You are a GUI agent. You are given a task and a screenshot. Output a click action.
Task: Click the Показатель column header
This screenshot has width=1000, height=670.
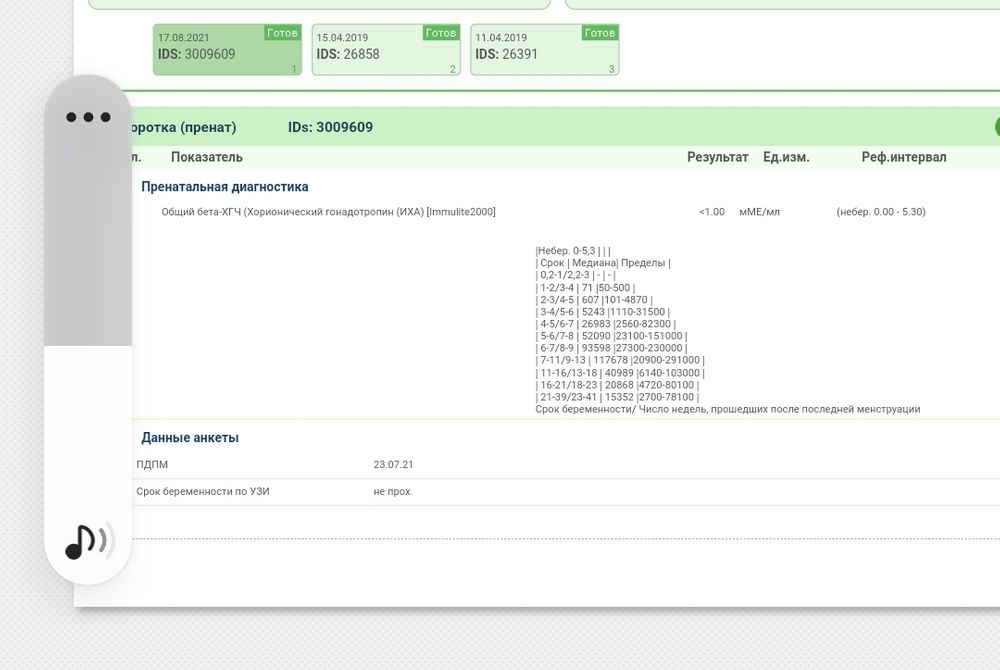coord(207,157)
